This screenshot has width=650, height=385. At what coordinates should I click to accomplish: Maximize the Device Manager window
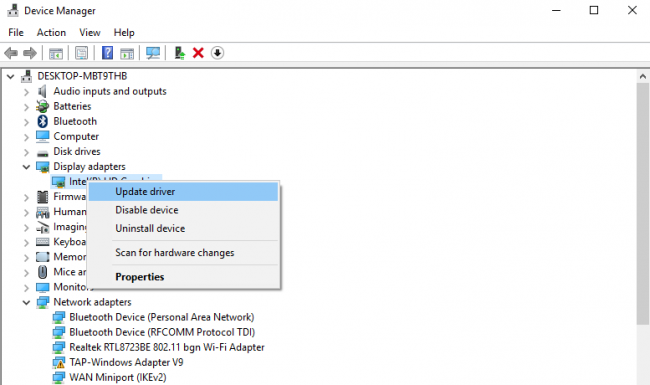tap(594, 10)
